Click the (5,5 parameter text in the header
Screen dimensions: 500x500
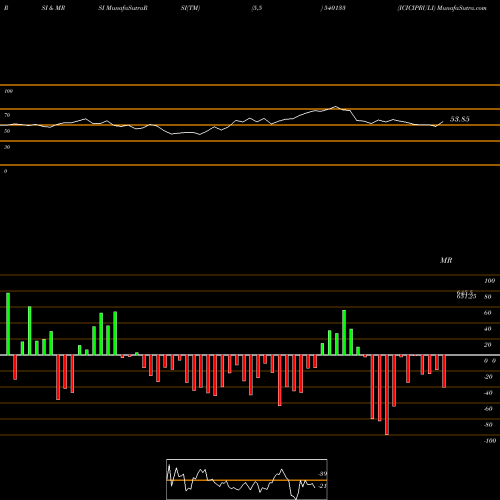point(257,8)
